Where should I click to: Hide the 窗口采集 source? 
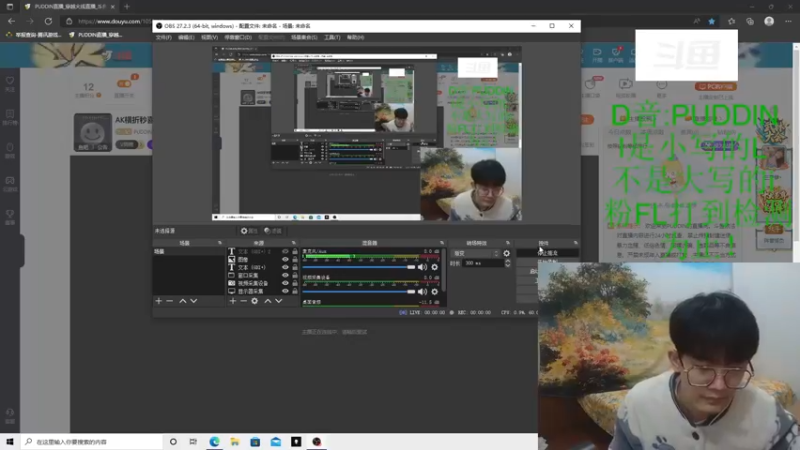(285, 275)
